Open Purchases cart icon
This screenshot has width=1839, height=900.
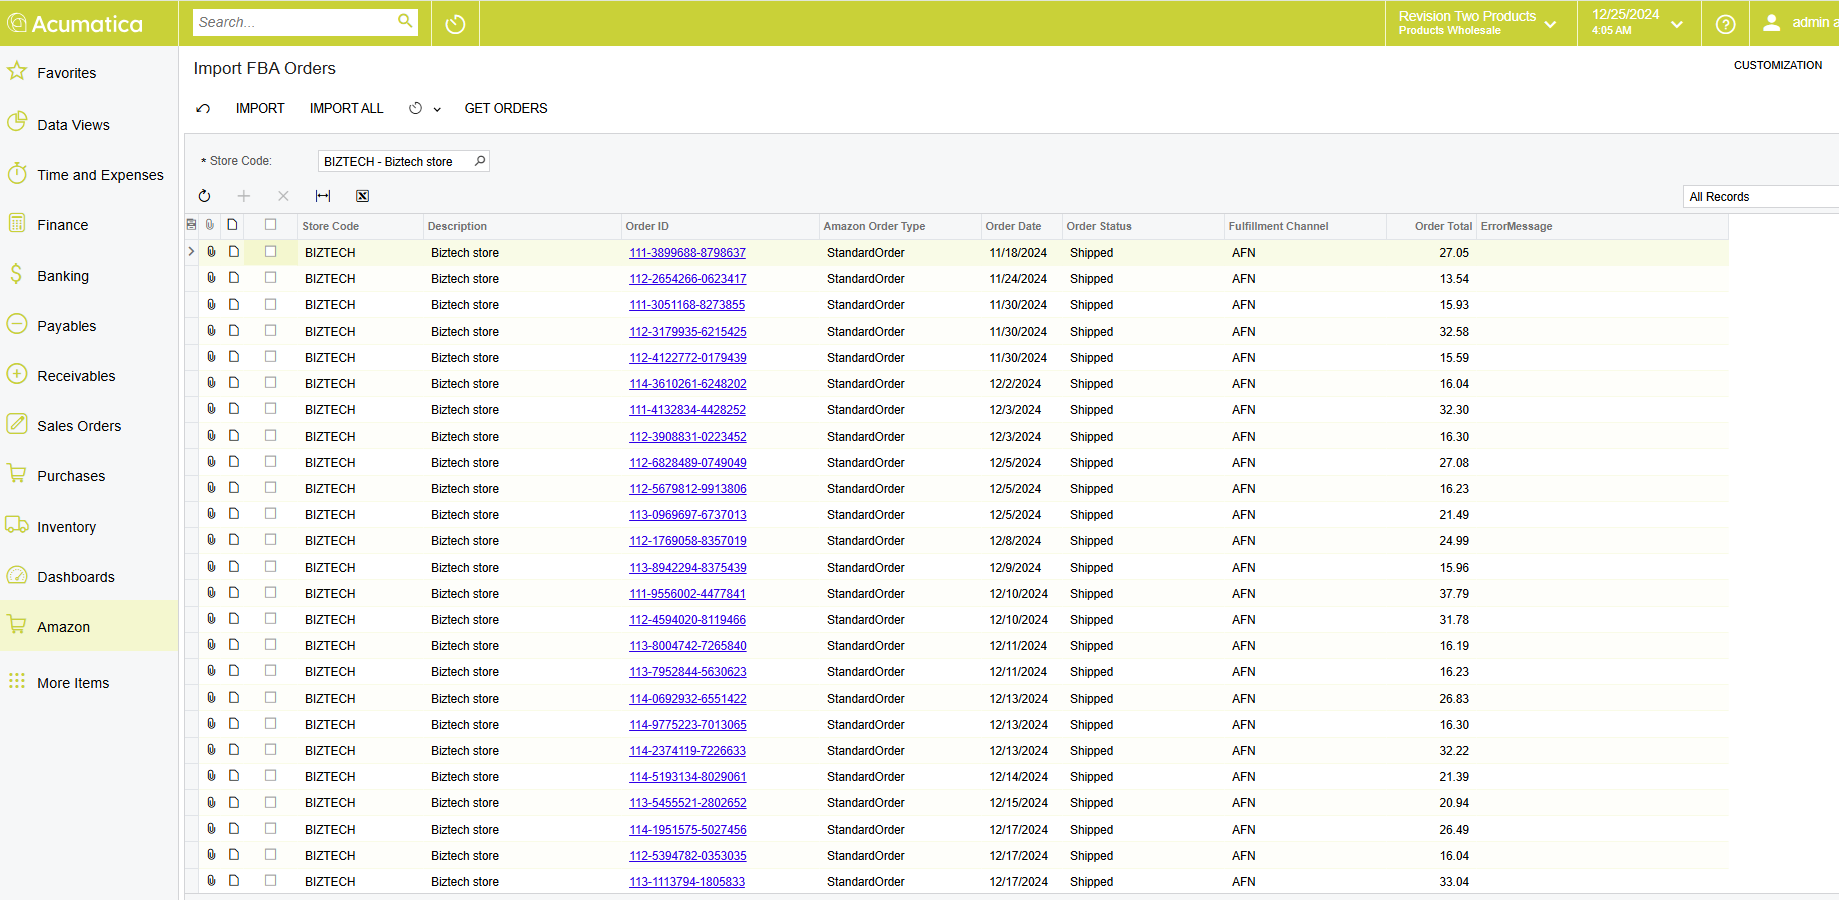tap(17, 474)
